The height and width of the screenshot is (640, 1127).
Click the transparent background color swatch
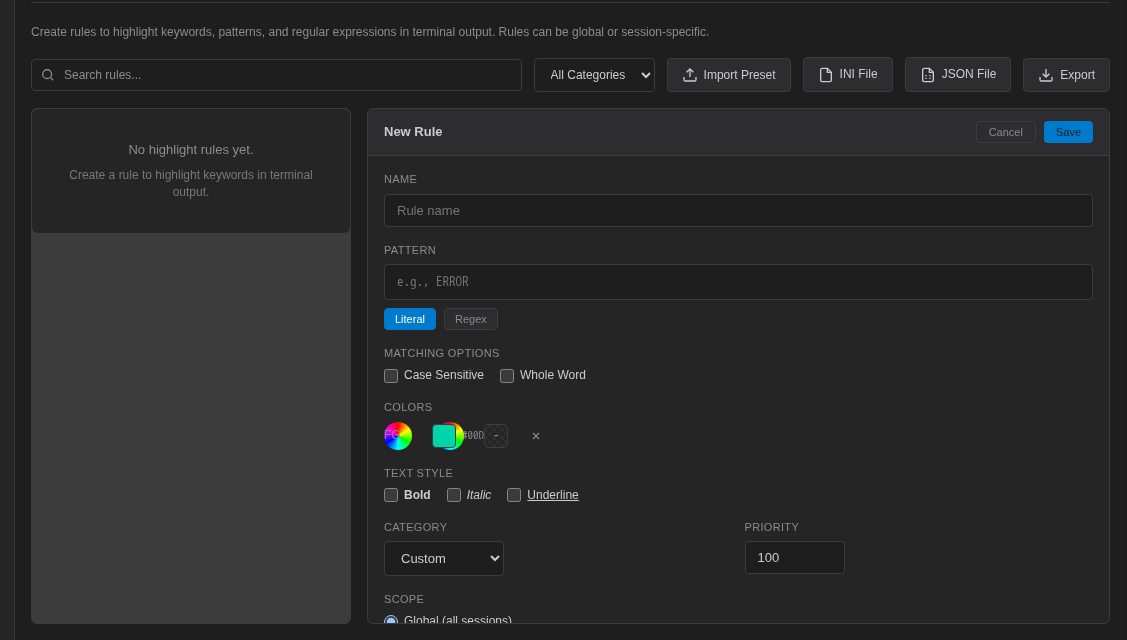[x=496, y=436]
